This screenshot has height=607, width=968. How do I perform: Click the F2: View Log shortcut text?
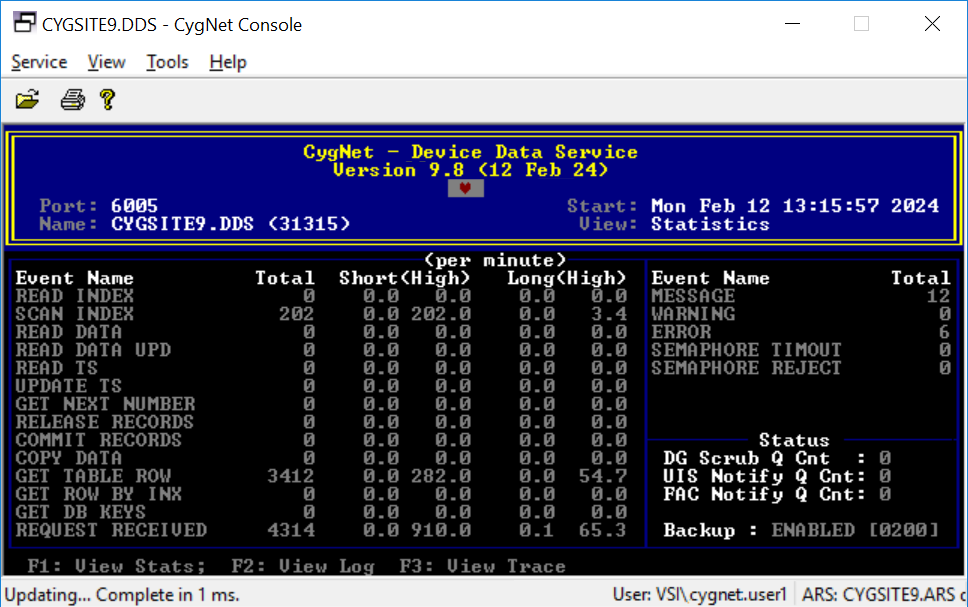[302, 566]
